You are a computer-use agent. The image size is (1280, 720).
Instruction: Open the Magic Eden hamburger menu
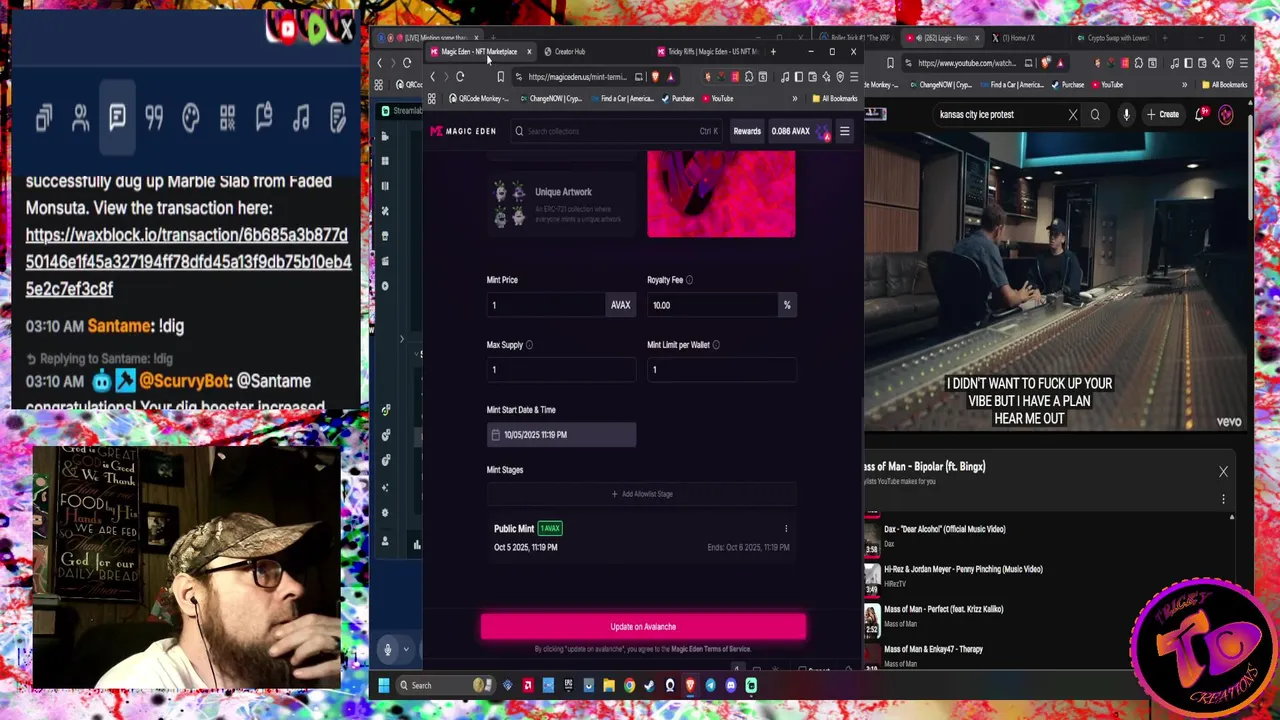pyautogui.click(x=844, y=131)
